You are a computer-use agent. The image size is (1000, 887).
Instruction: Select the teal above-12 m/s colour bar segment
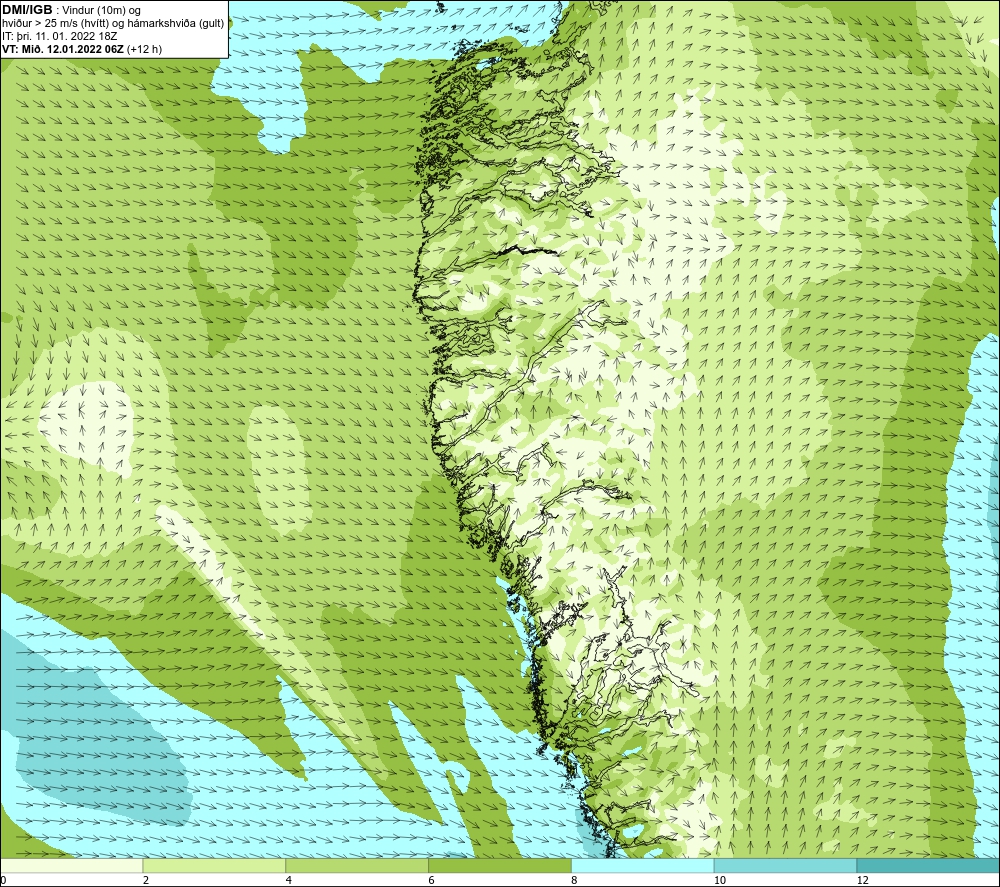928,865
